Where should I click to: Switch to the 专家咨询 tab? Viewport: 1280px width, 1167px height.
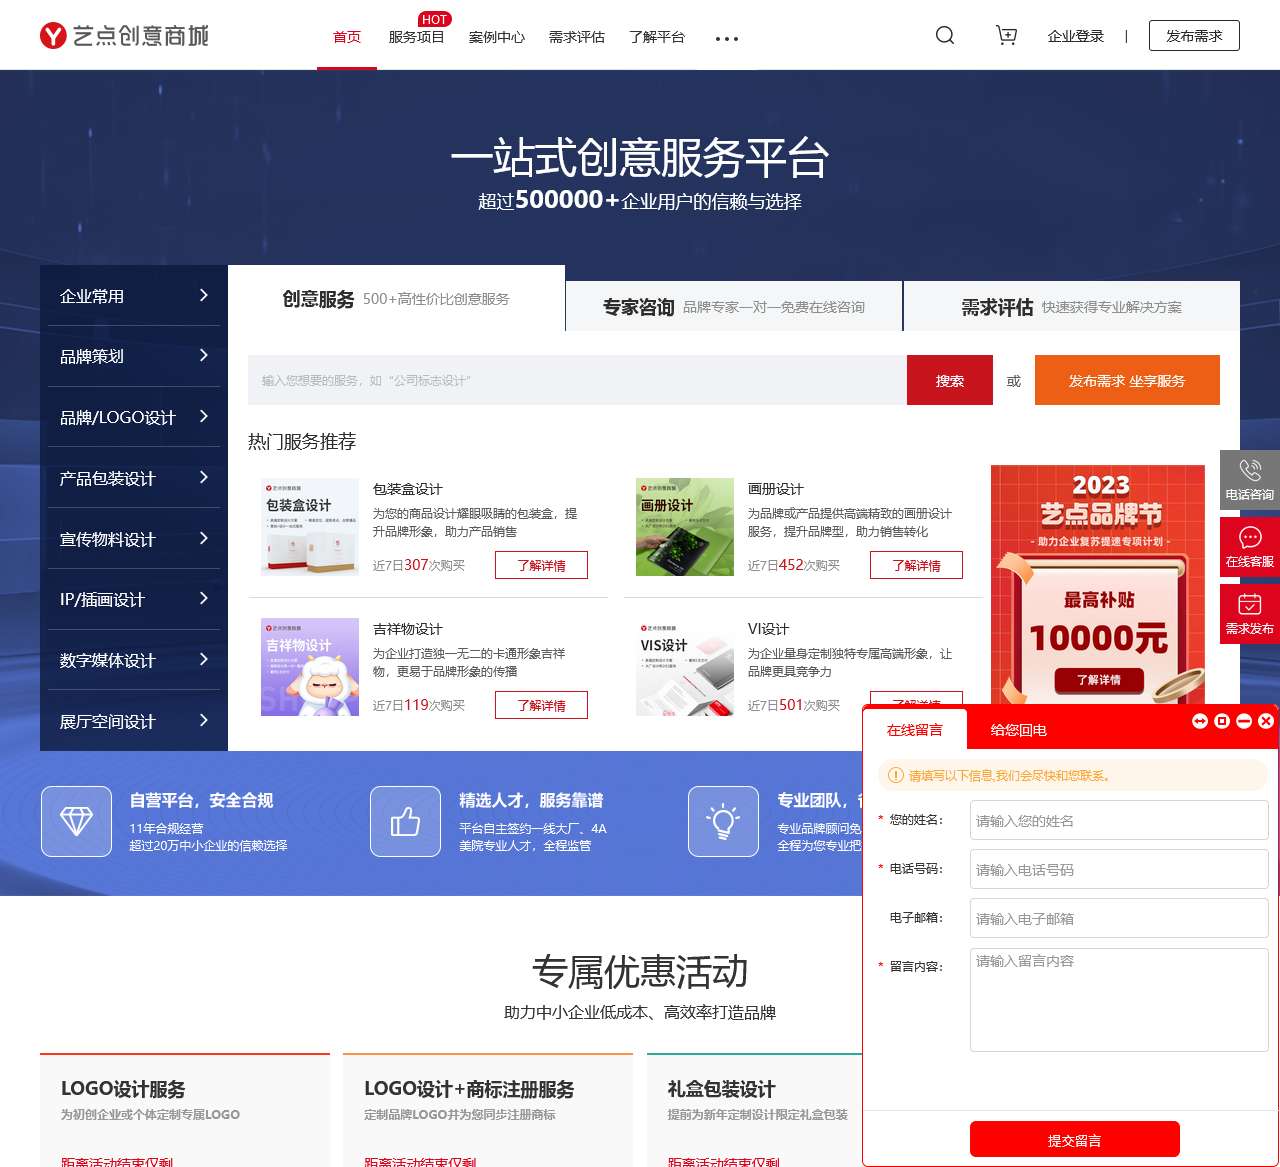tap(734, 307)
